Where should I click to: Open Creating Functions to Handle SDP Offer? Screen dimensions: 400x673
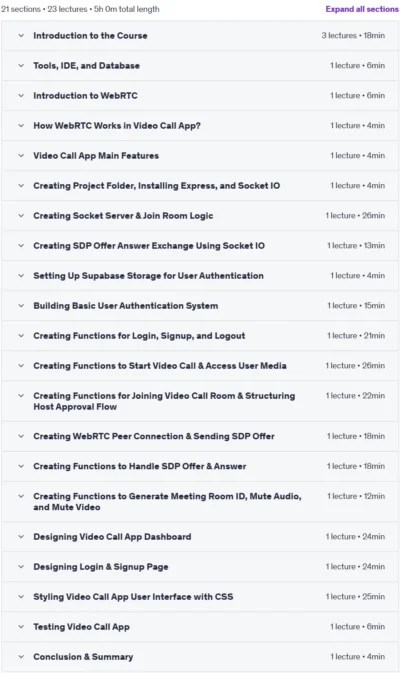(200, 467)
